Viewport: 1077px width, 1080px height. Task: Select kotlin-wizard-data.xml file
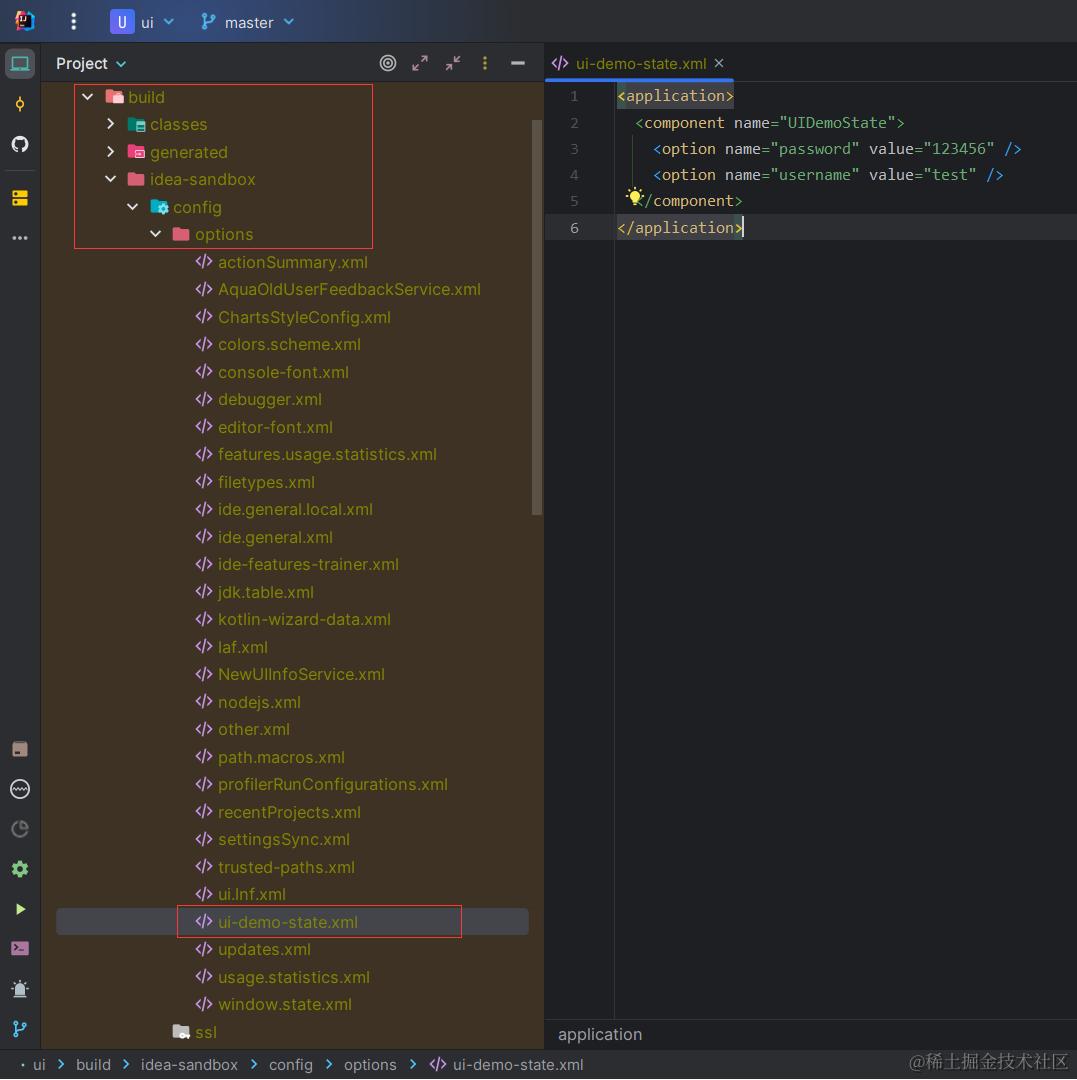click(304, 619)
